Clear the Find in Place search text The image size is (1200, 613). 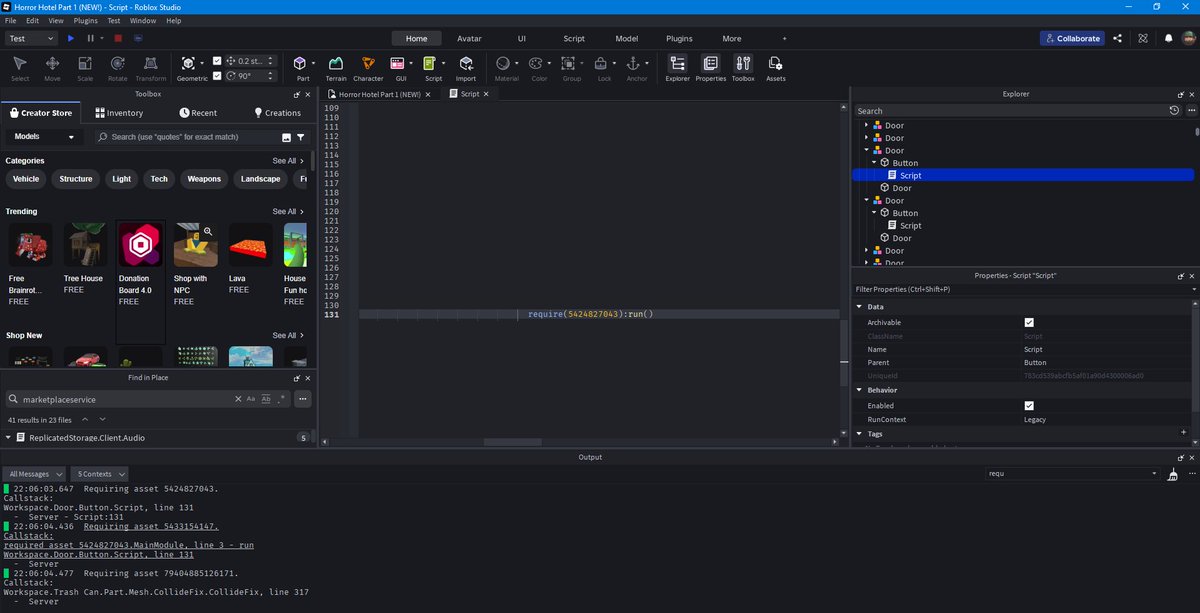(237, 398)
